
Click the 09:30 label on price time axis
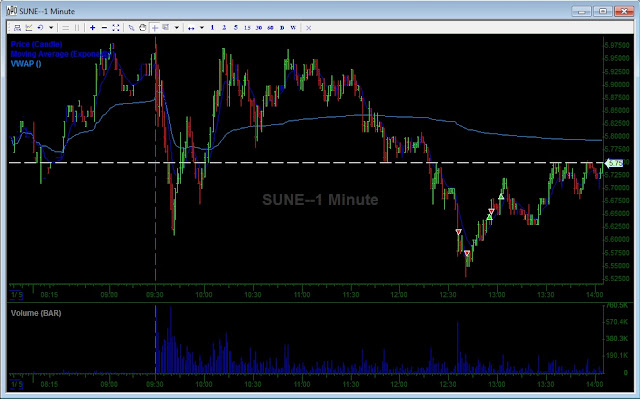(155, 295)
